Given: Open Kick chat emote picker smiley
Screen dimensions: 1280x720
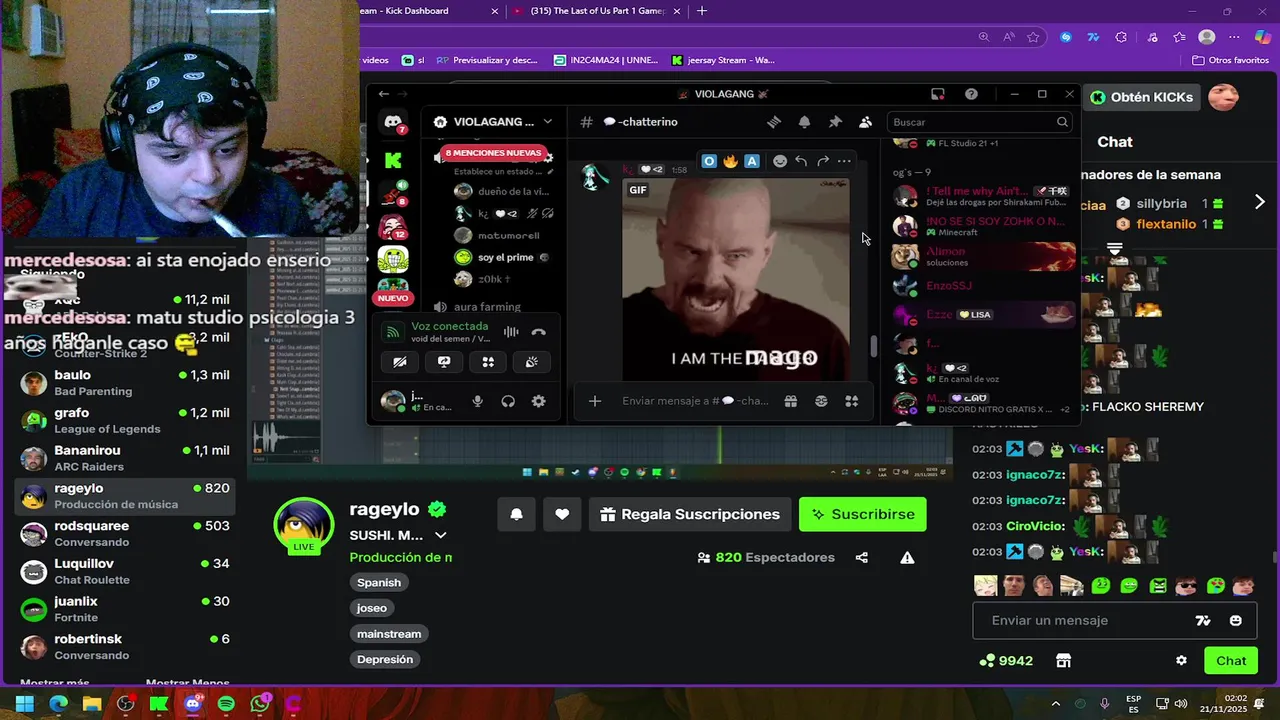Looking at the screenshot, I should point(1236,620).
